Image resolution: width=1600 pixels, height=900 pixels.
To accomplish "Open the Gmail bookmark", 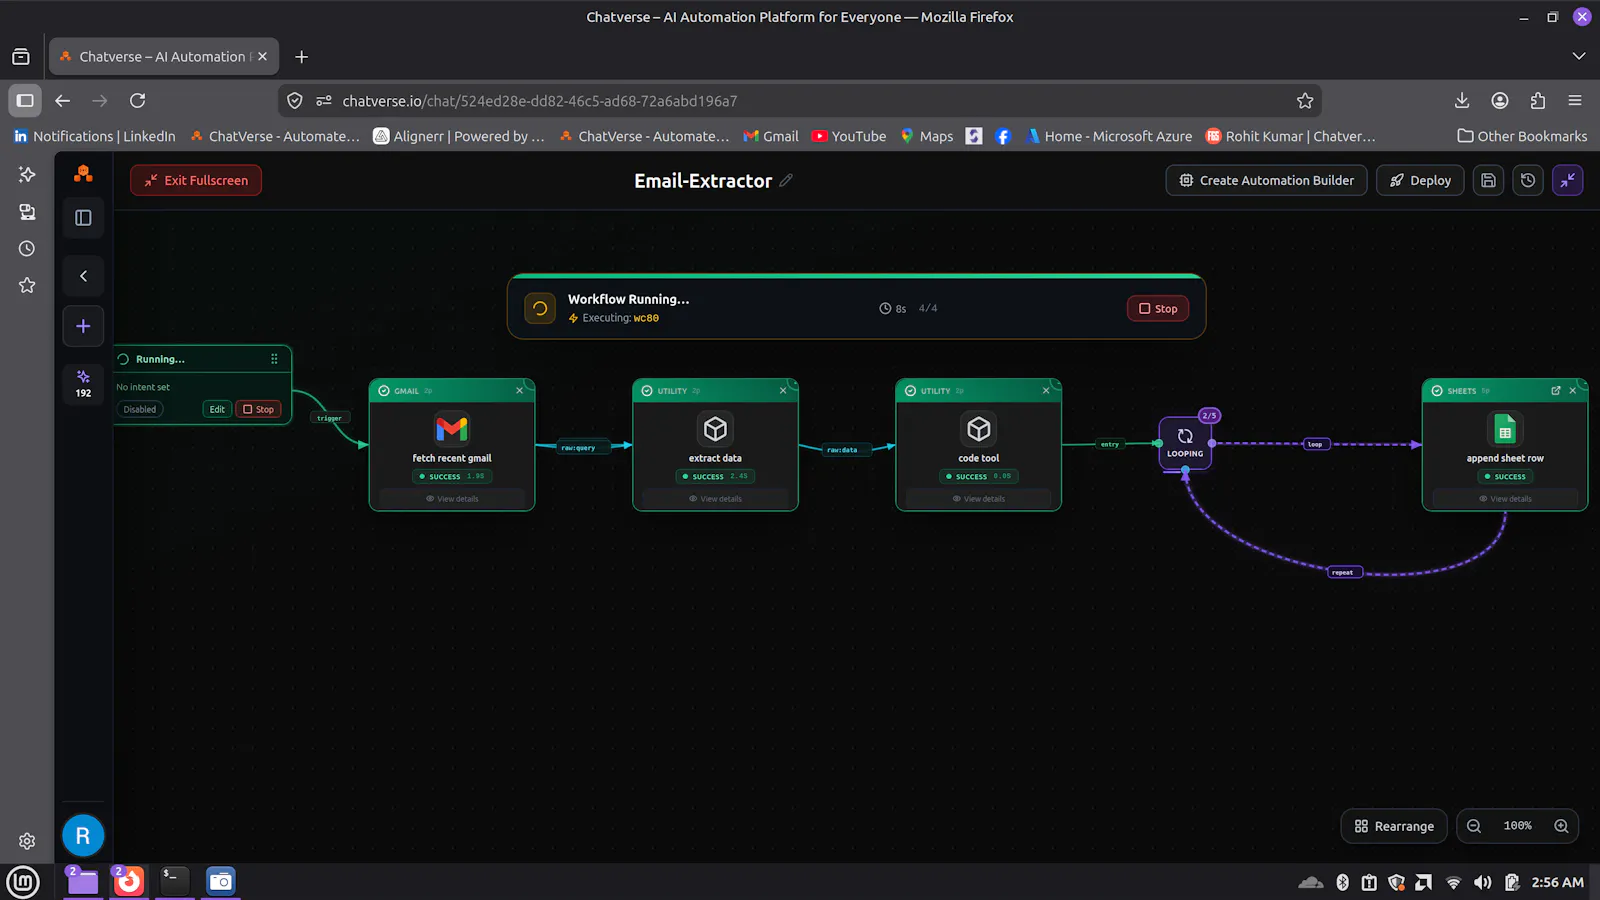I will click(x=771, y=136).
